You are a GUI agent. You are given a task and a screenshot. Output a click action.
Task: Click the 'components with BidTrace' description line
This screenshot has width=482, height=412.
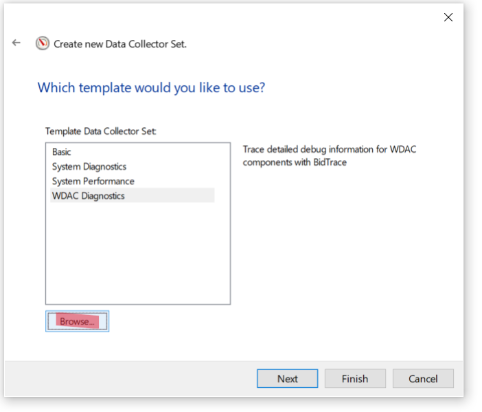click(295, 162)
